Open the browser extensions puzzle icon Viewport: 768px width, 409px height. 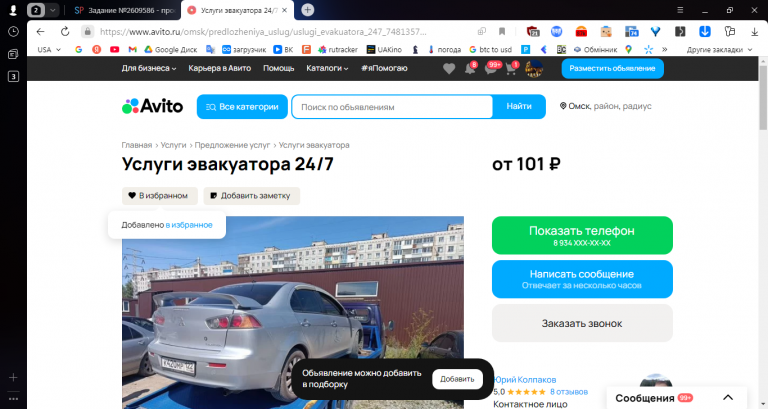point(730,31)
